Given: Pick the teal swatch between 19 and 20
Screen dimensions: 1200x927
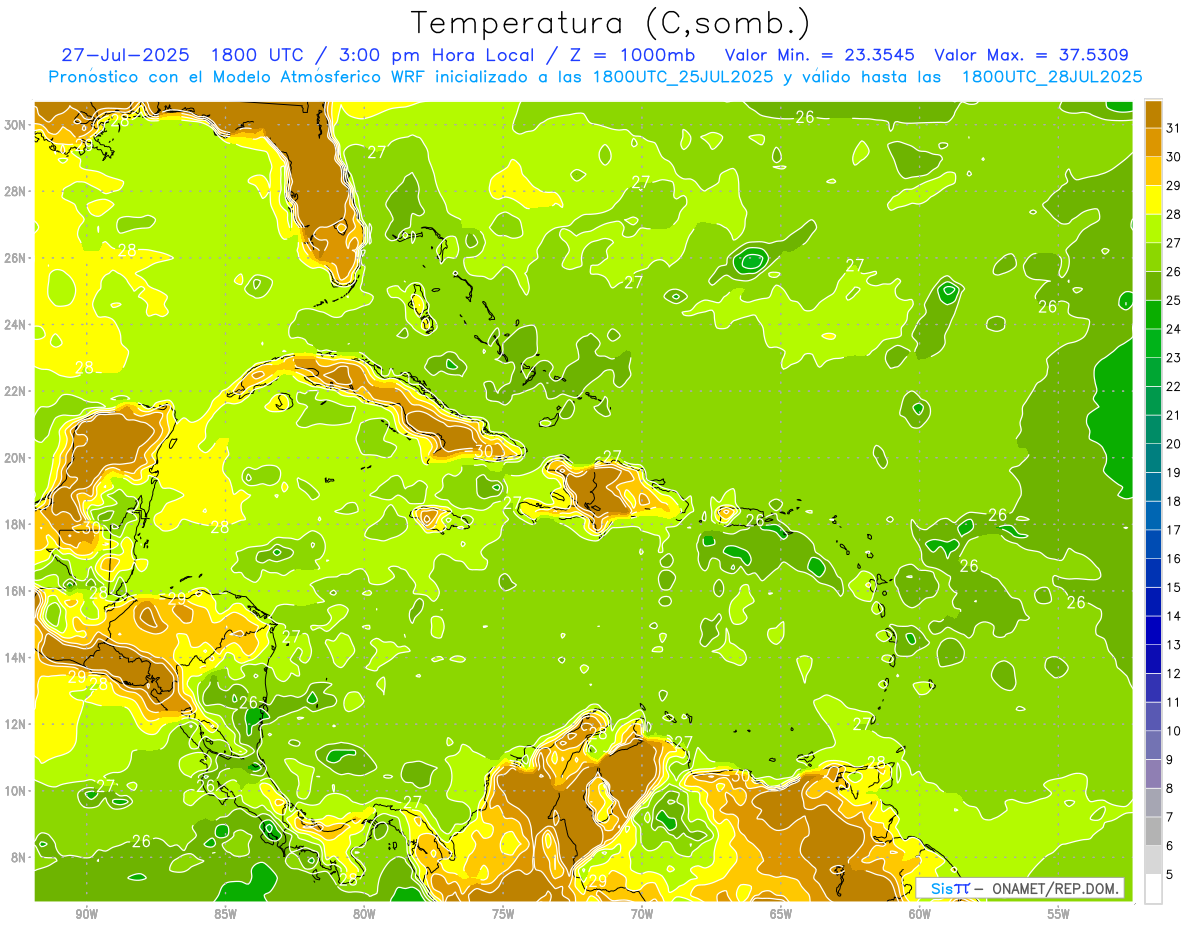Looking at the screenshot, I should (1153, 458).
